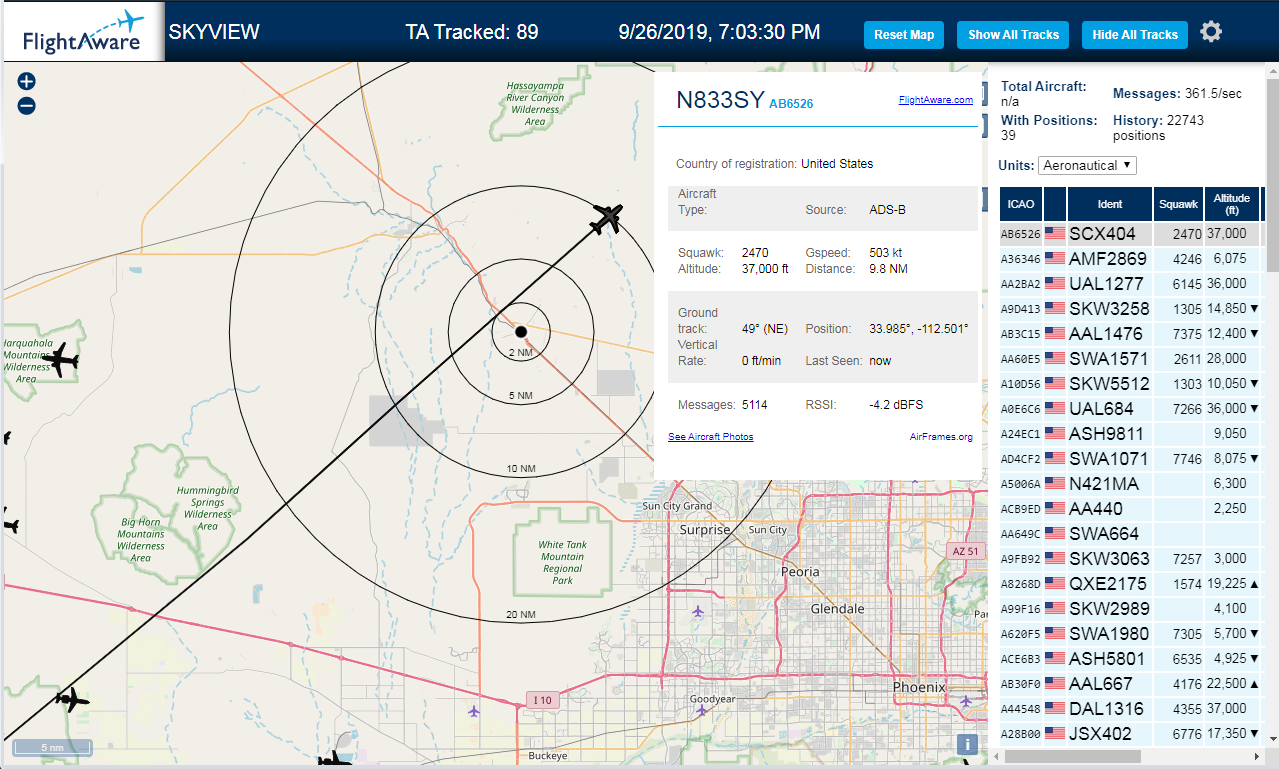Click the US flag in SKW3063 row
The width and height of the screenshot is (1279, 769).
1055,558
